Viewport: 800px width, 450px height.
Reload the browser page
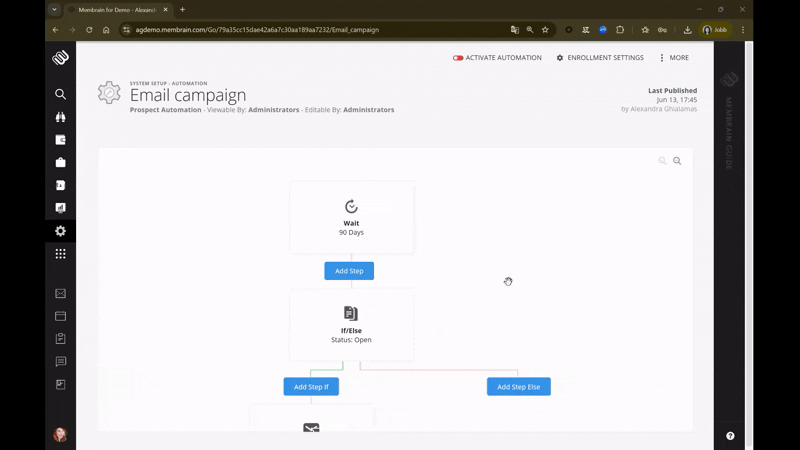pos(89,30)
